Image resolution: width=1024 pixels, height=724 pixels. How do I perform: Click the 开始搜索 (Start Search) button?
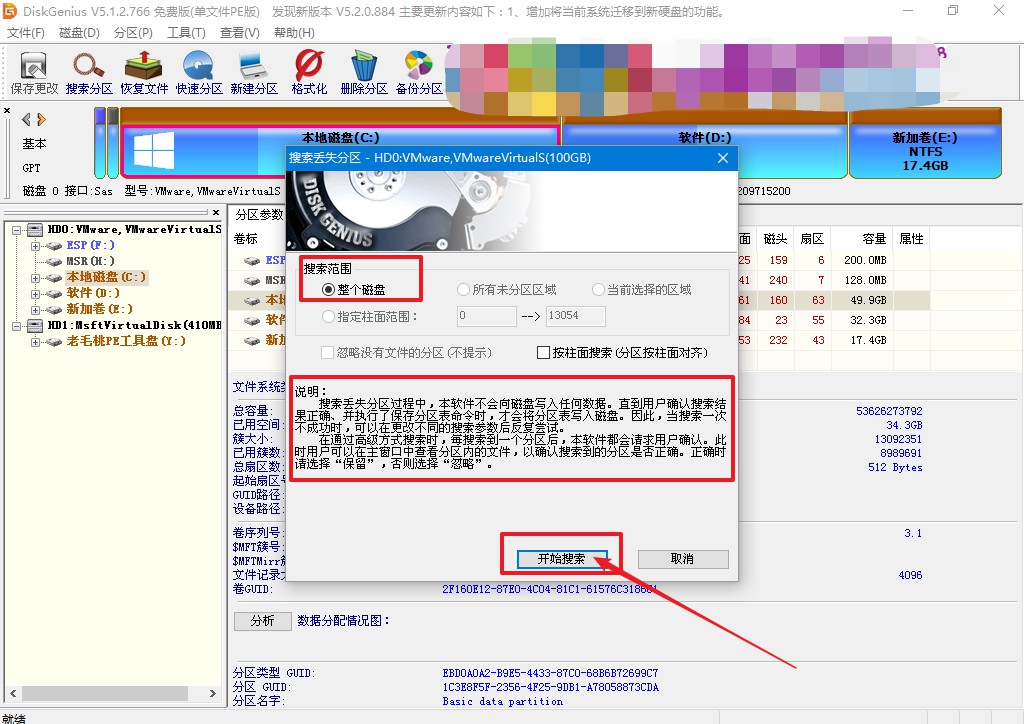[x=562, y=559]
